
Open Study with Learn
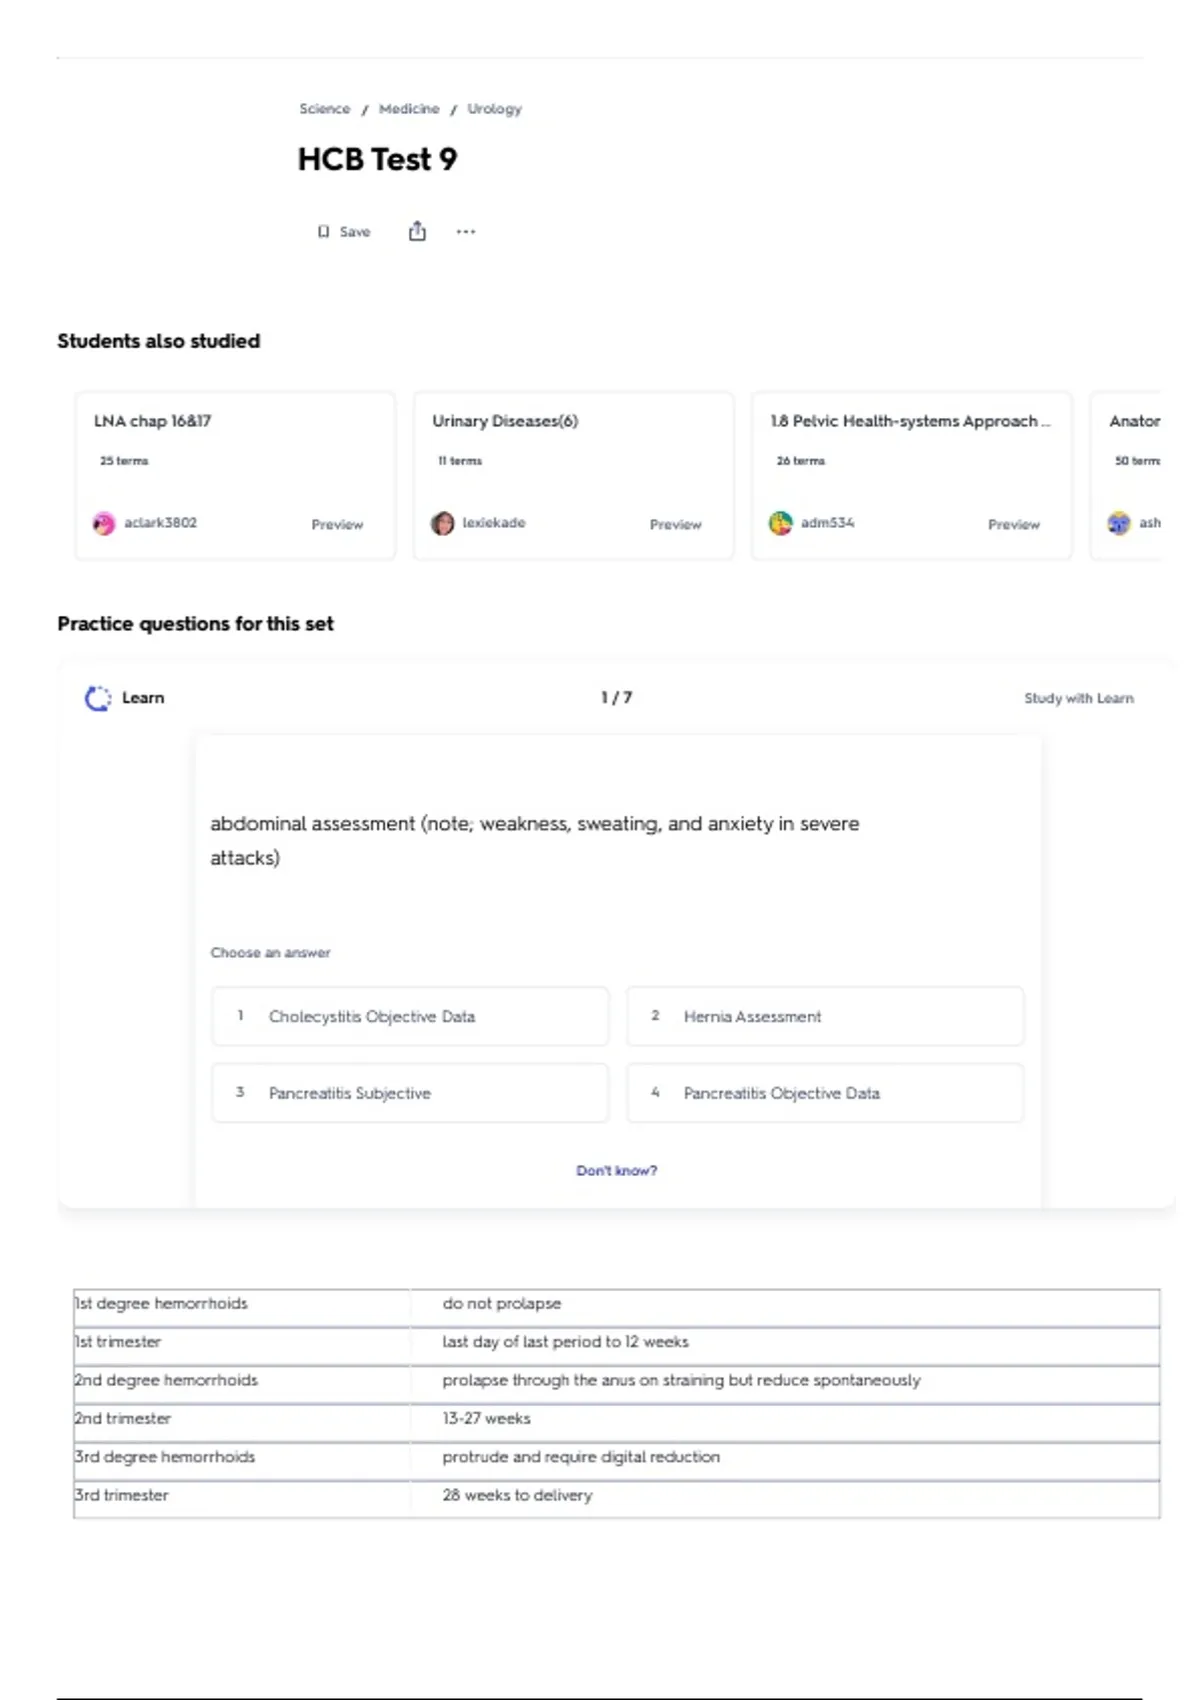pos(1078,698)
